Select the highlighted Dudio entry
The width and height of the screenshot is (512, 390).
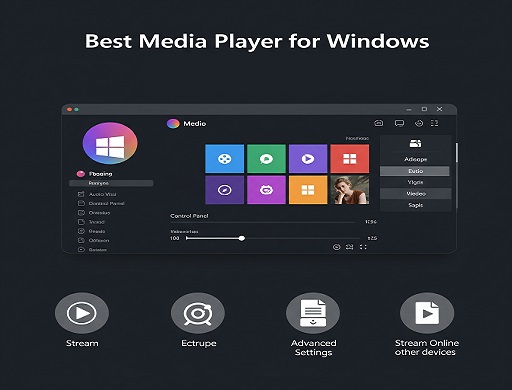point(415,171)
